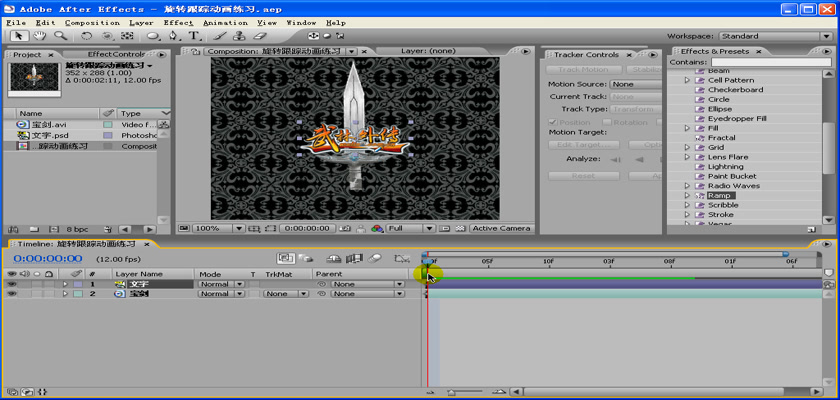Click the viewer 0:00:00:00 timecode button

point(308,228)
